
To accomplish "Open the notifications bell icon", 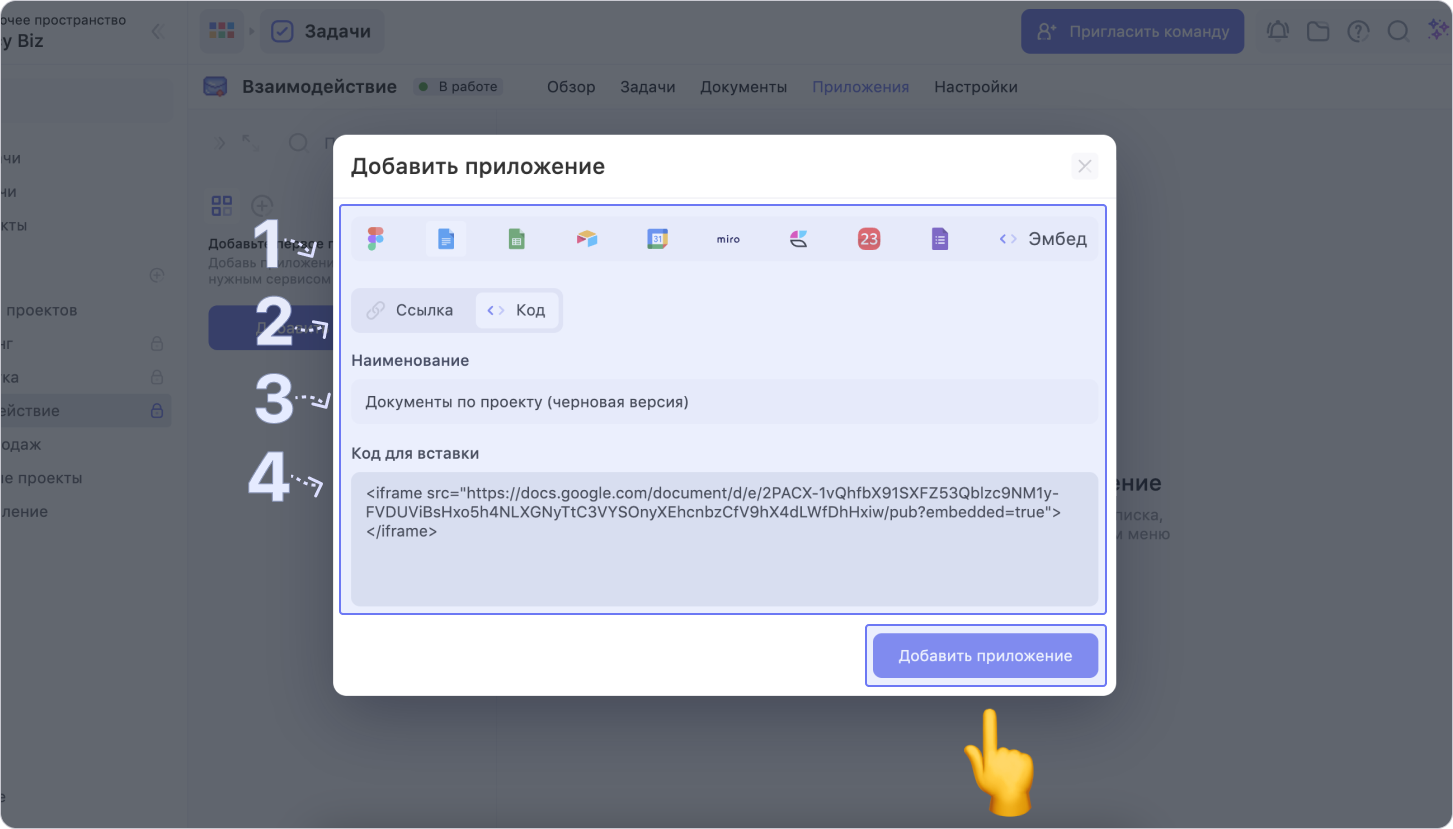I will (1278, 32).
